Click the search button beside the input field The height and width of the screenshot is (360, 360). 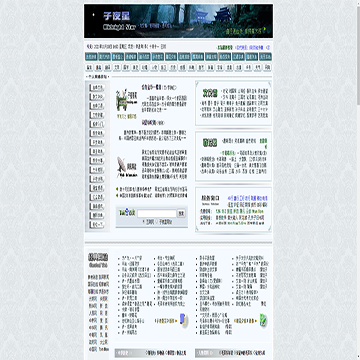181,213
